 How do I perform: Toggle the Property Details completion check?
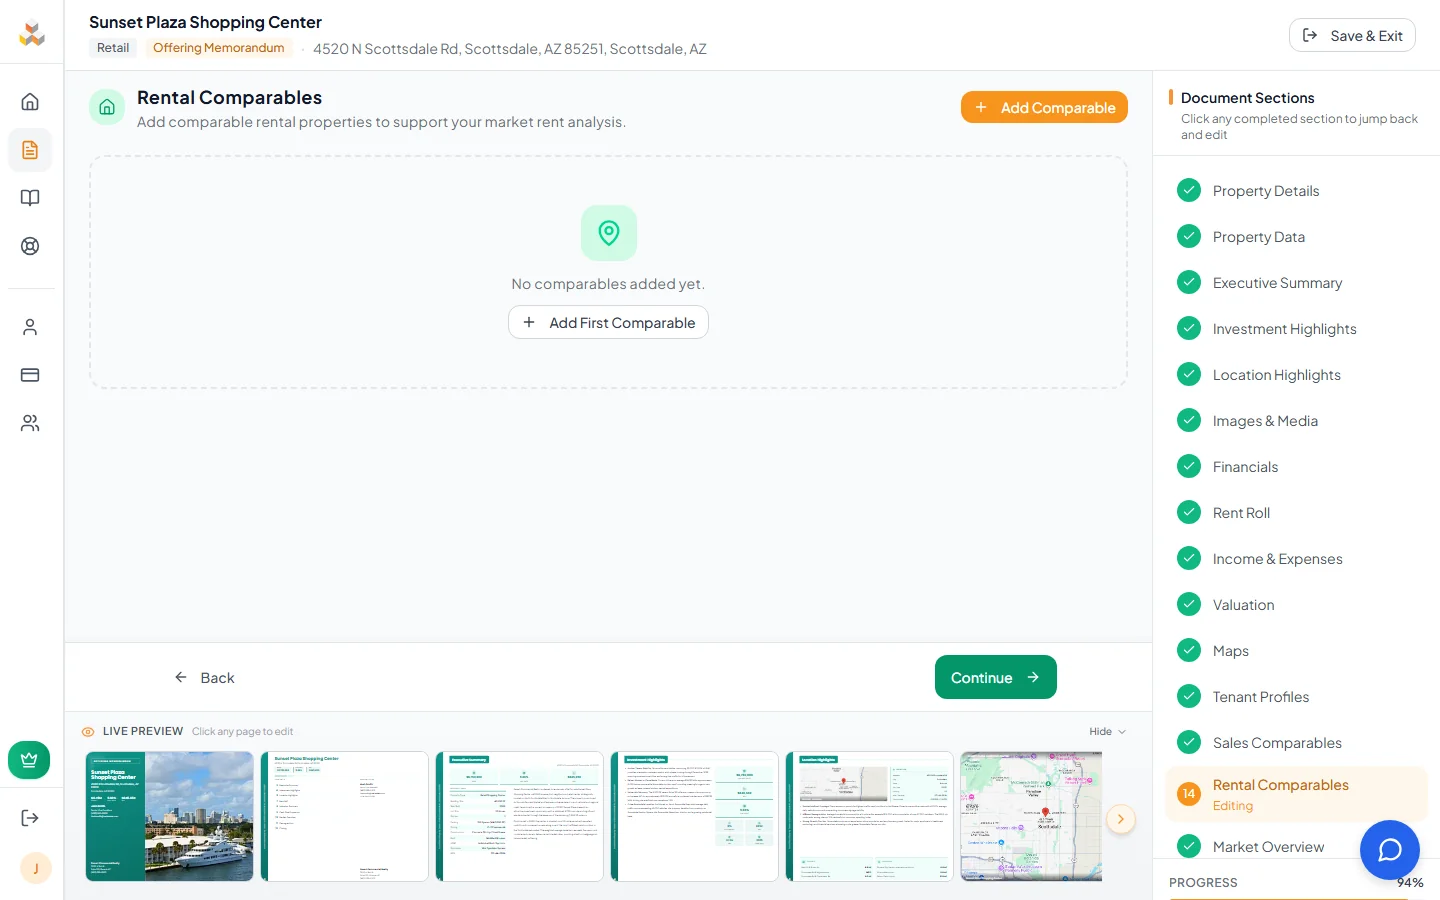pyautogui.click(x=1189, y=190)
